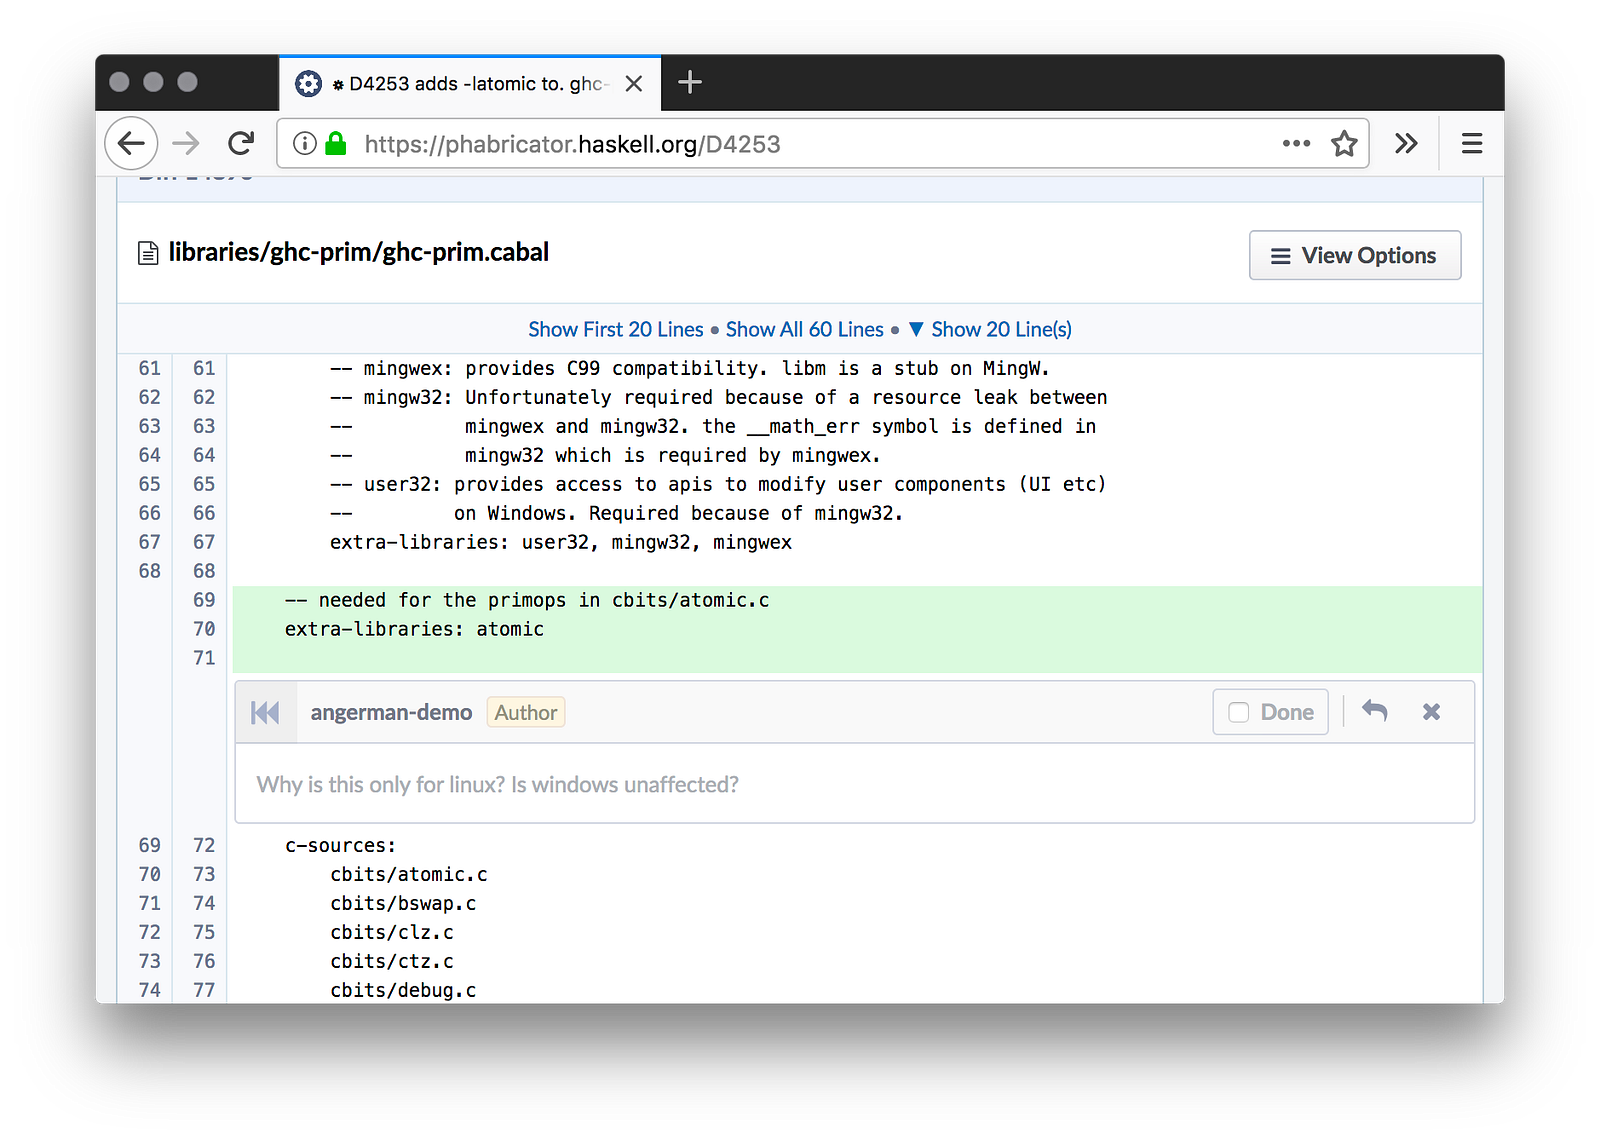Click the Show All 60 Lines link
The height and width of the screenshot is (1140, 1600).
(804, 329)
